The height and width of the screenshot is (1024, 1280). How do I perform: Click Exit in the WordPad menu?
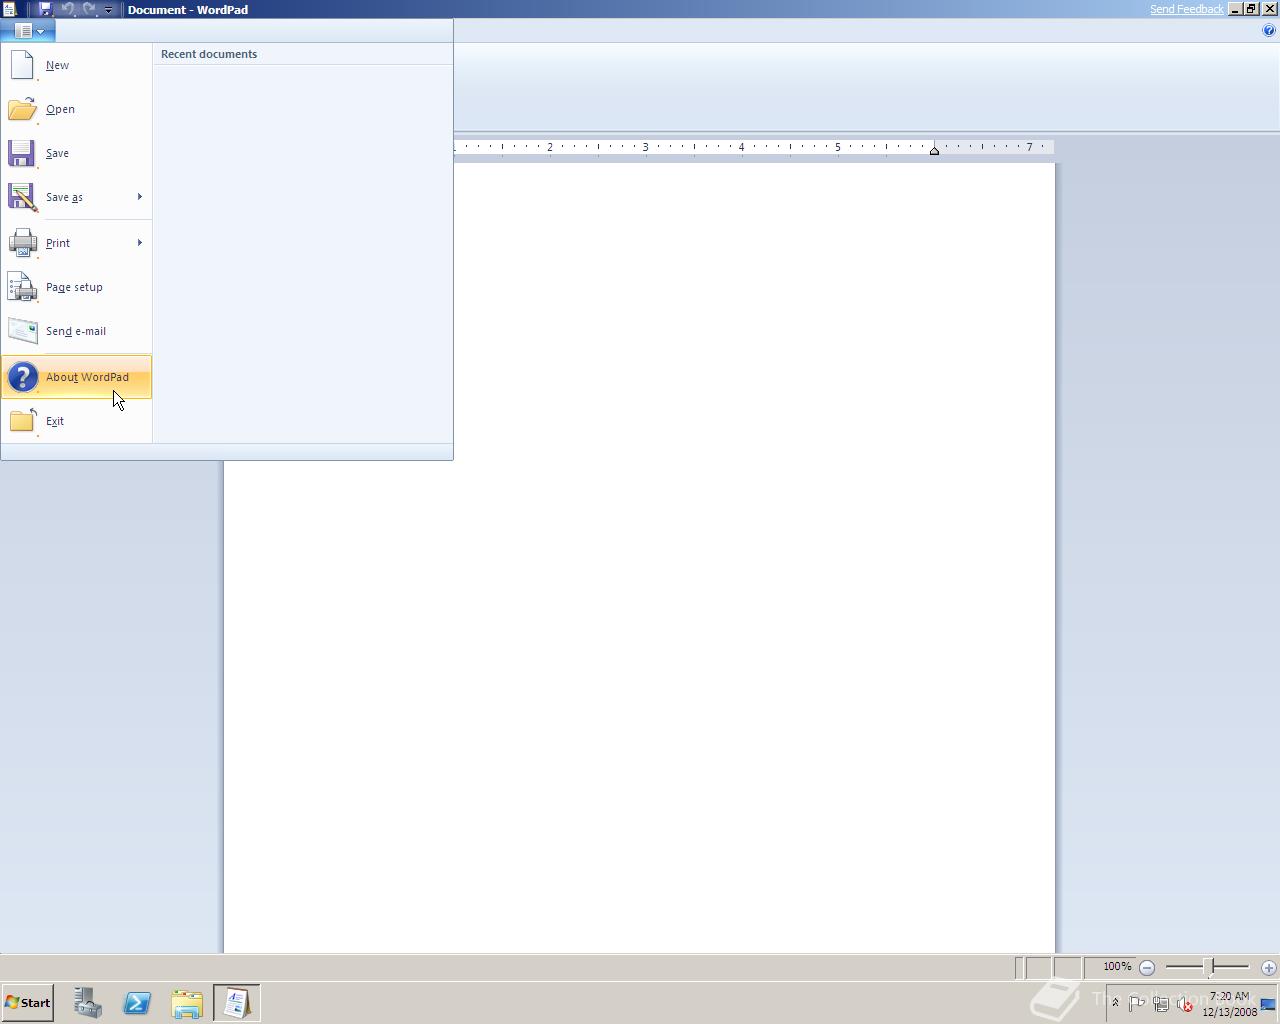coord(76,421)
